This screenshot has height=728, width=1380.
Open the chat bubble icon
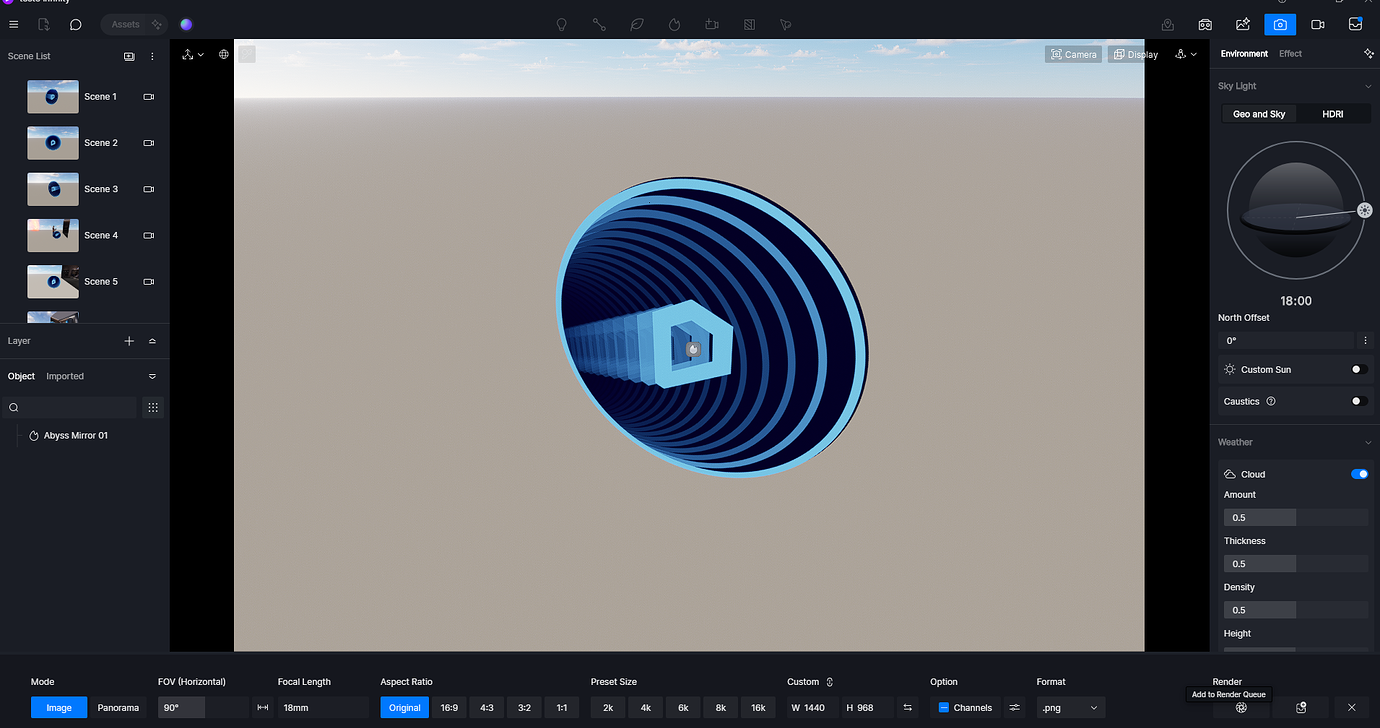click(x=75, y=24)
